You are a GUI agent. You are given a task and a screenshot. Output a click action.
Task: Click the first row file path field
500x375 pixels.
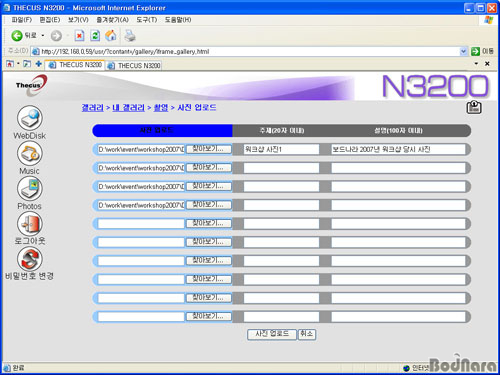141,149
